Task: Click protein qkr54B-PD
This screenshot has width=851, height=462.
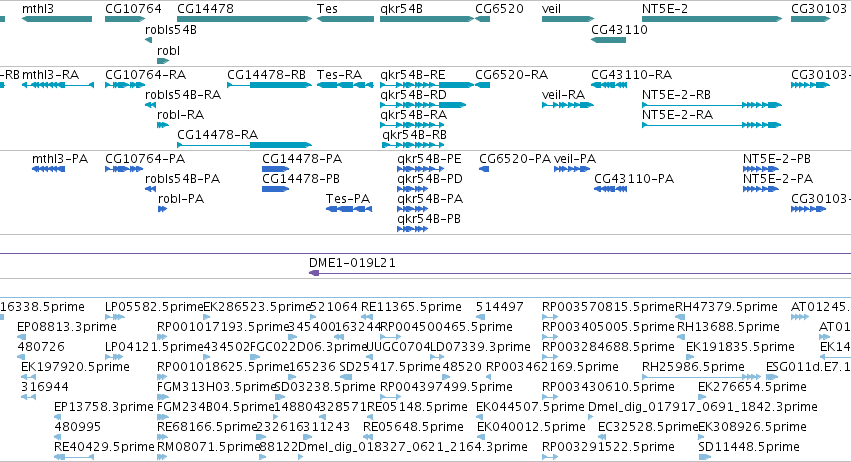Action: [x=412, y=189]
